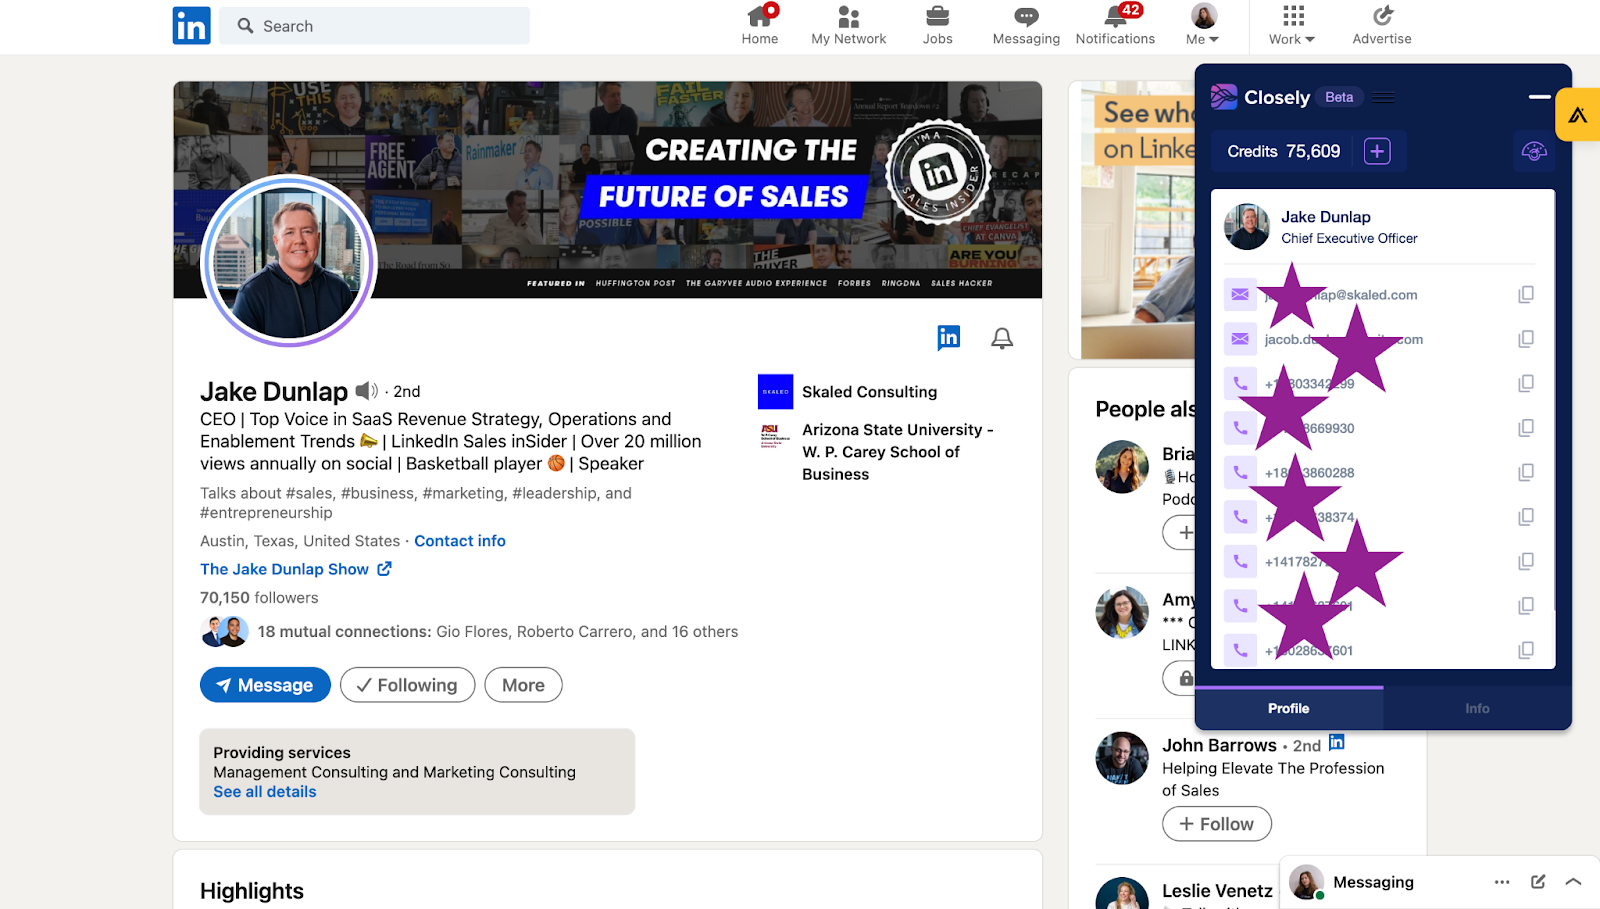Switch to the Info tab in Closely
Viewport: 1600px width, 909px height.
(1477, 708)
